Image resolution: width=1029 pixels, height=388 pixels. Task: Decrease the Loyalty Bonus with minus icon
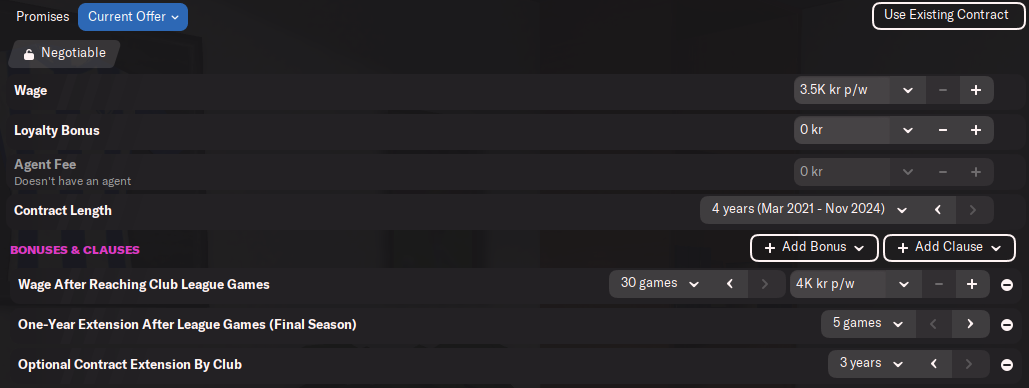tap(943, 130)
